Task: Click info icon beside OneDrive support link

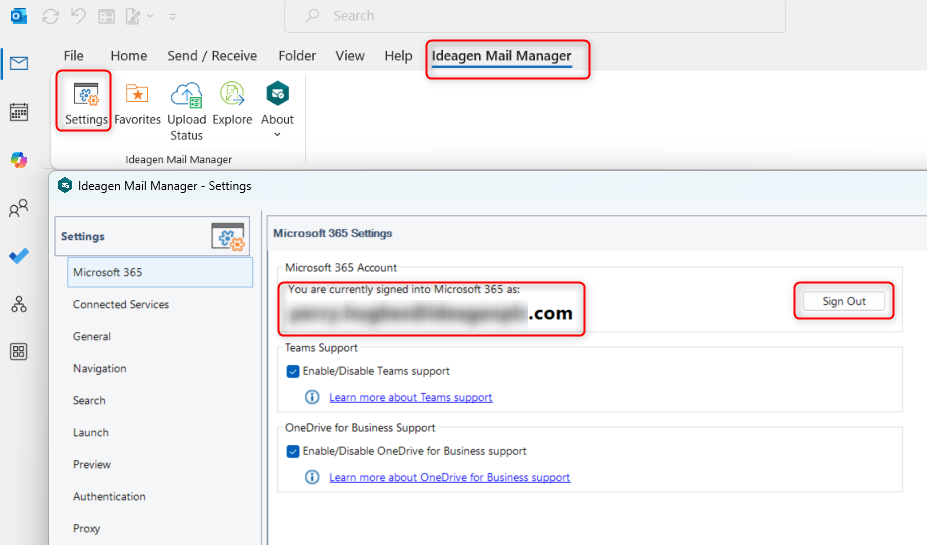Action: 312,477
